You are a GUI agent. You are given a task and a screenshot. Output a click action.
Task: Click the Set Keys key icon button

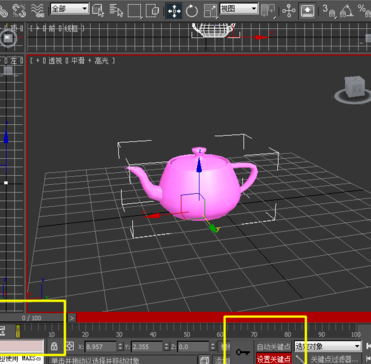[243, 352]
